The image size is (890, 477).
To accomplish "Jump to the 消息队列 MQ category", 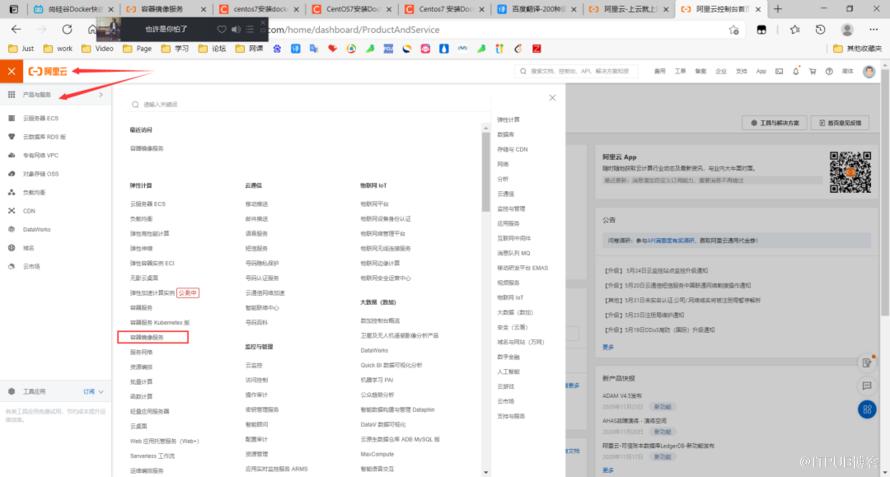I will point(513,253).
